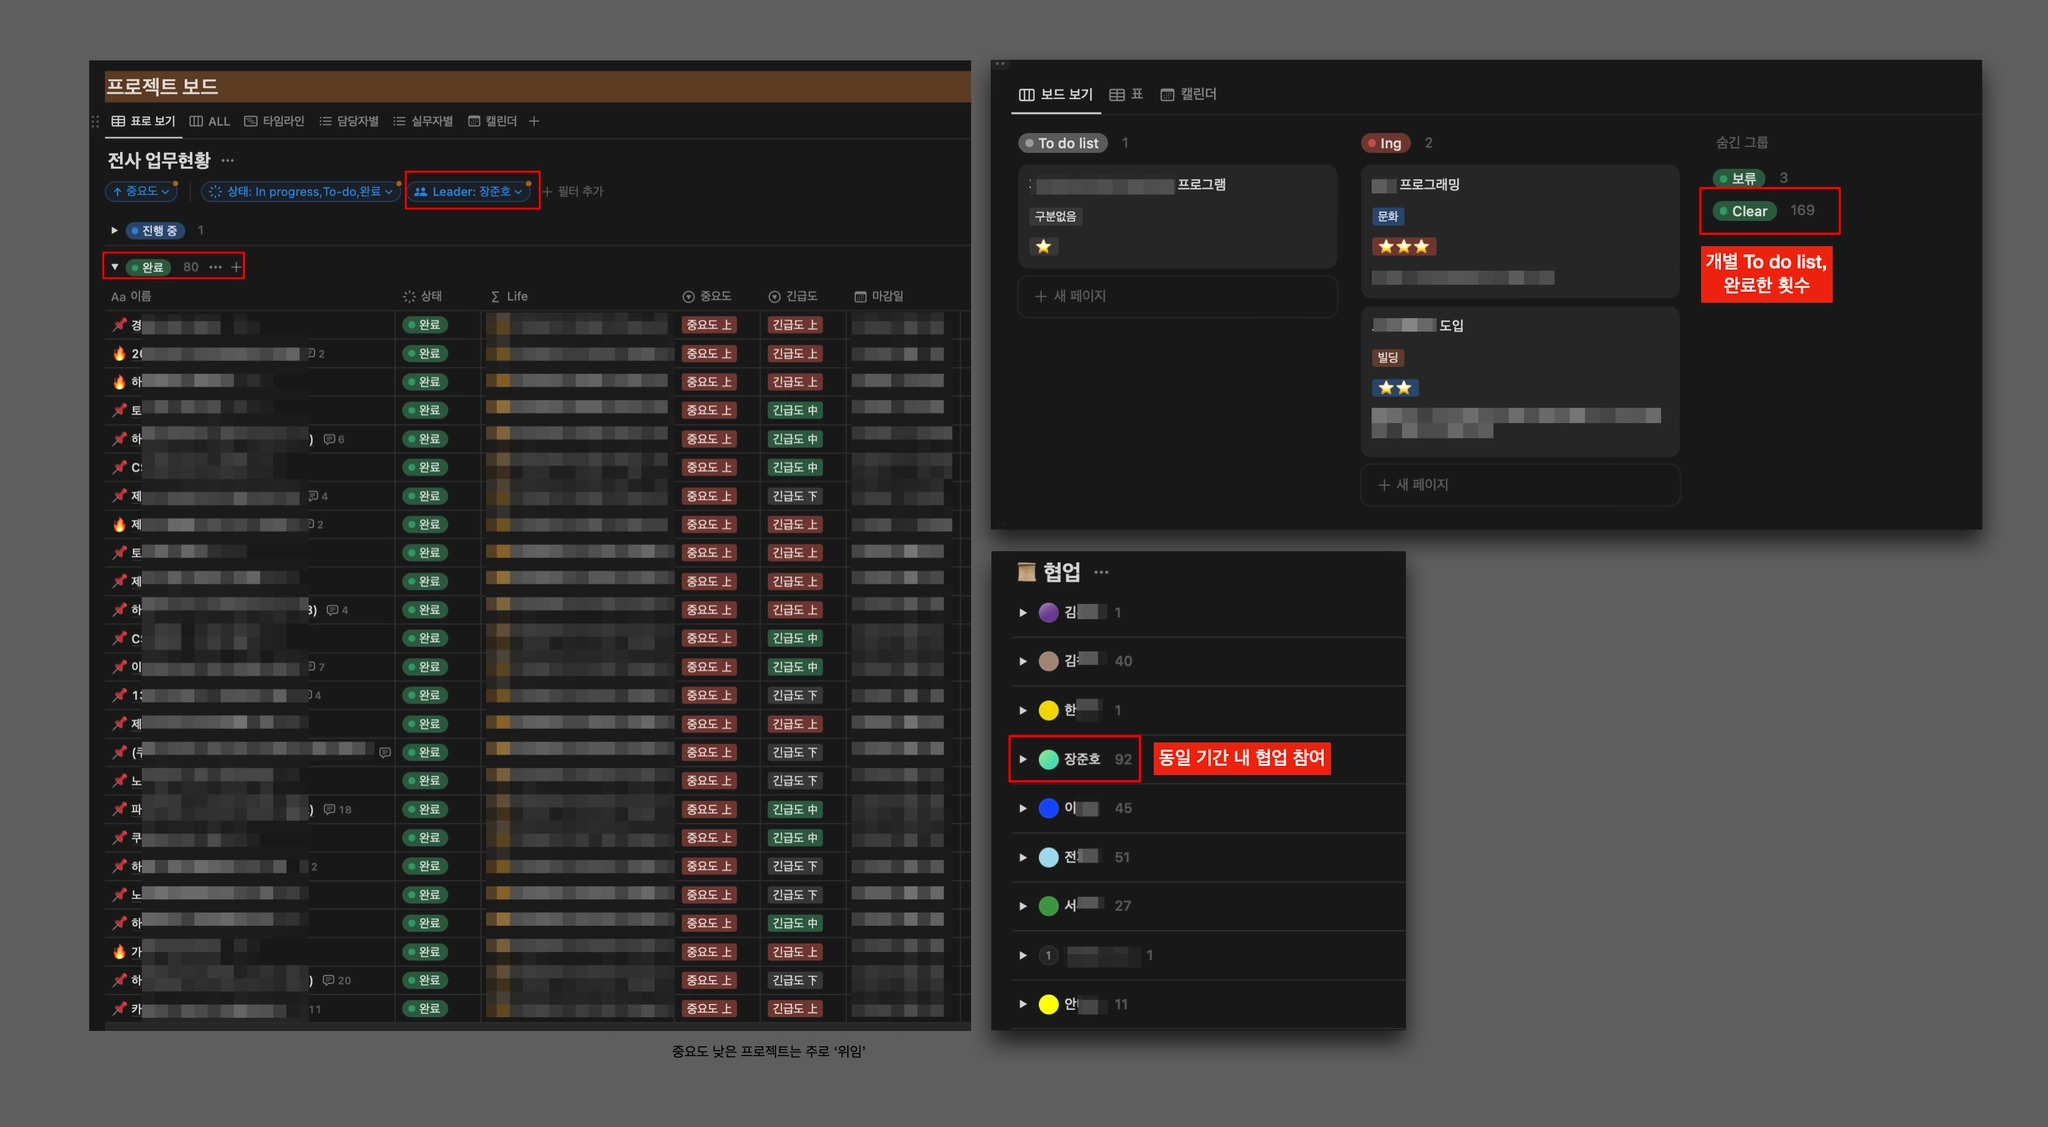
Task: Open the three-dot menu of the 완료 group
Action: [215, 267]
